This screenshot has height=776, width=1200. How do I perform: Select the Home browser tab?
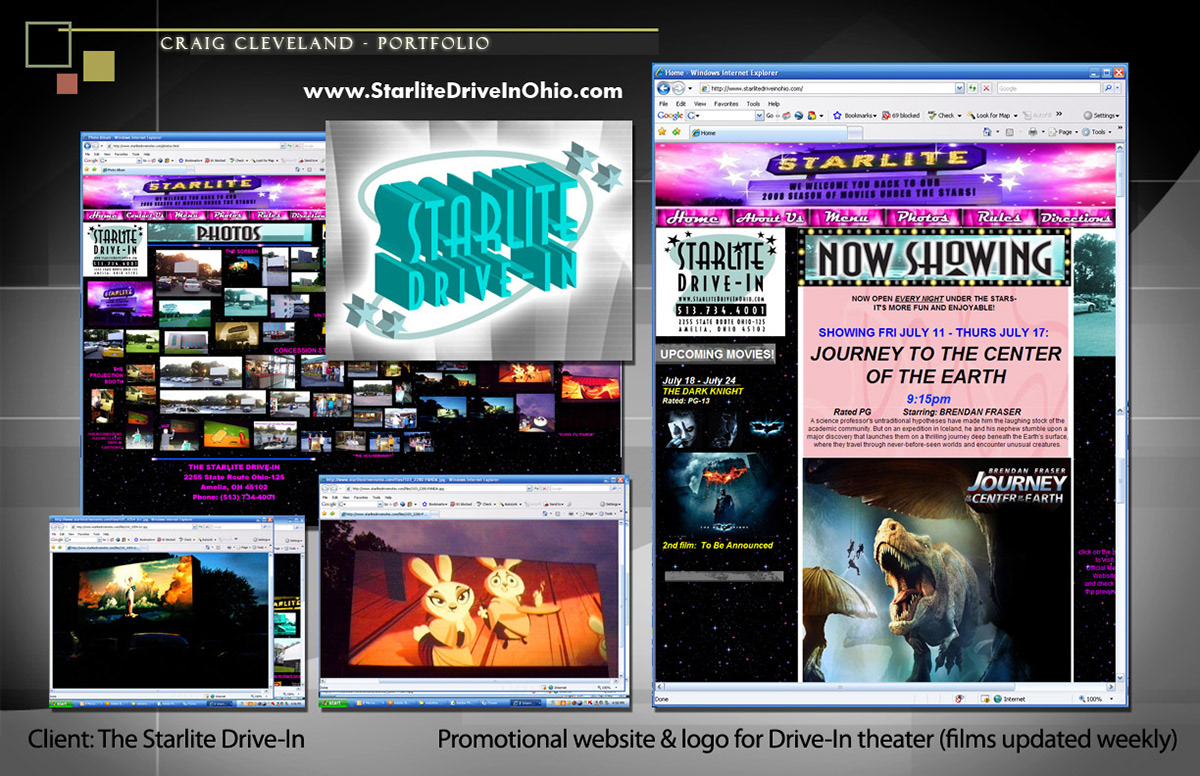[x=768, y=132]
